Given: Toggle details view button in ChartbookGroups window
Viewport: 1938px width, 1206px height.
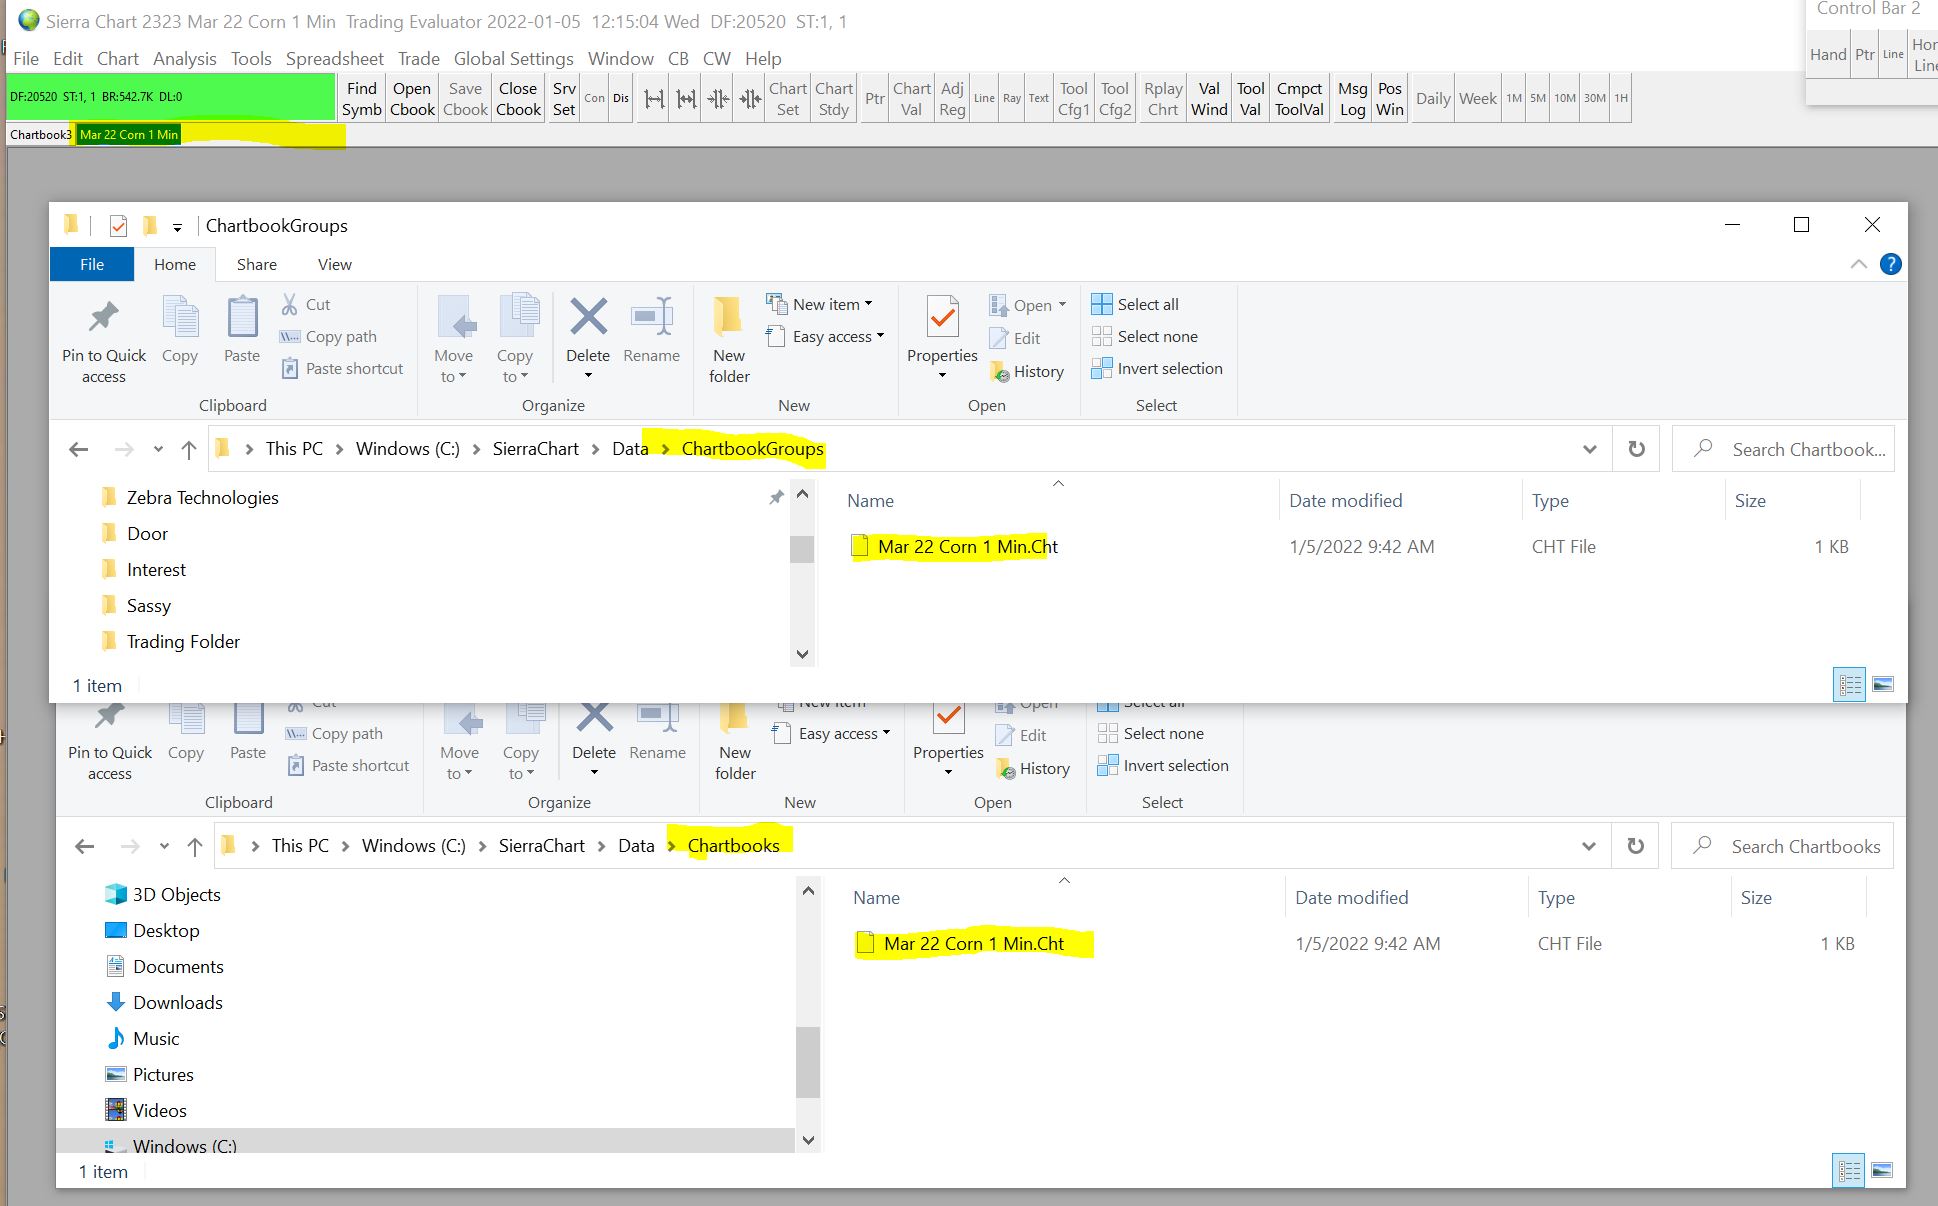Looking at the screenshot, I should coord(1849,685).
